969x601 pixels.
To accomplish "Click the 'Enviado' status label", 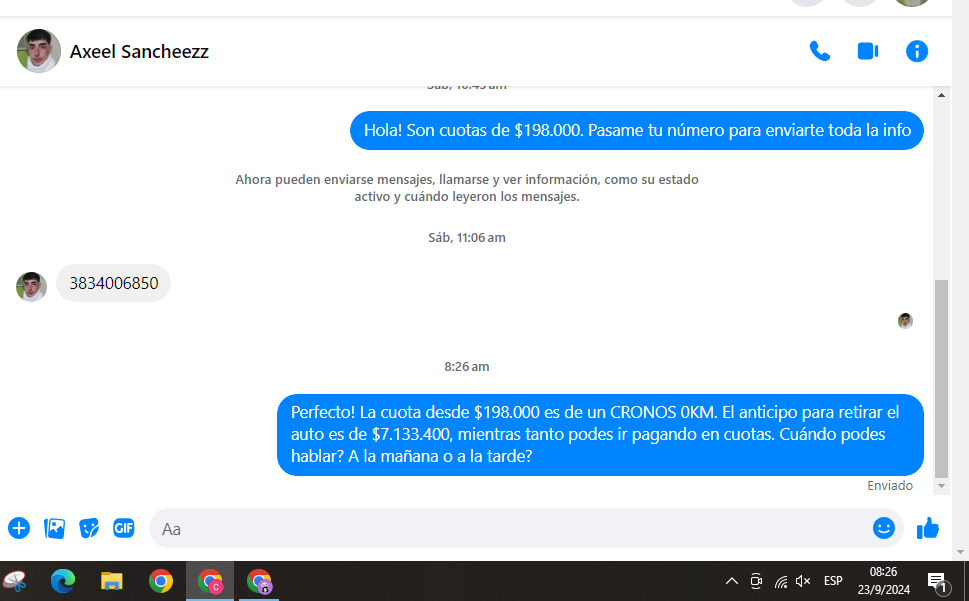I will [890, 485].
